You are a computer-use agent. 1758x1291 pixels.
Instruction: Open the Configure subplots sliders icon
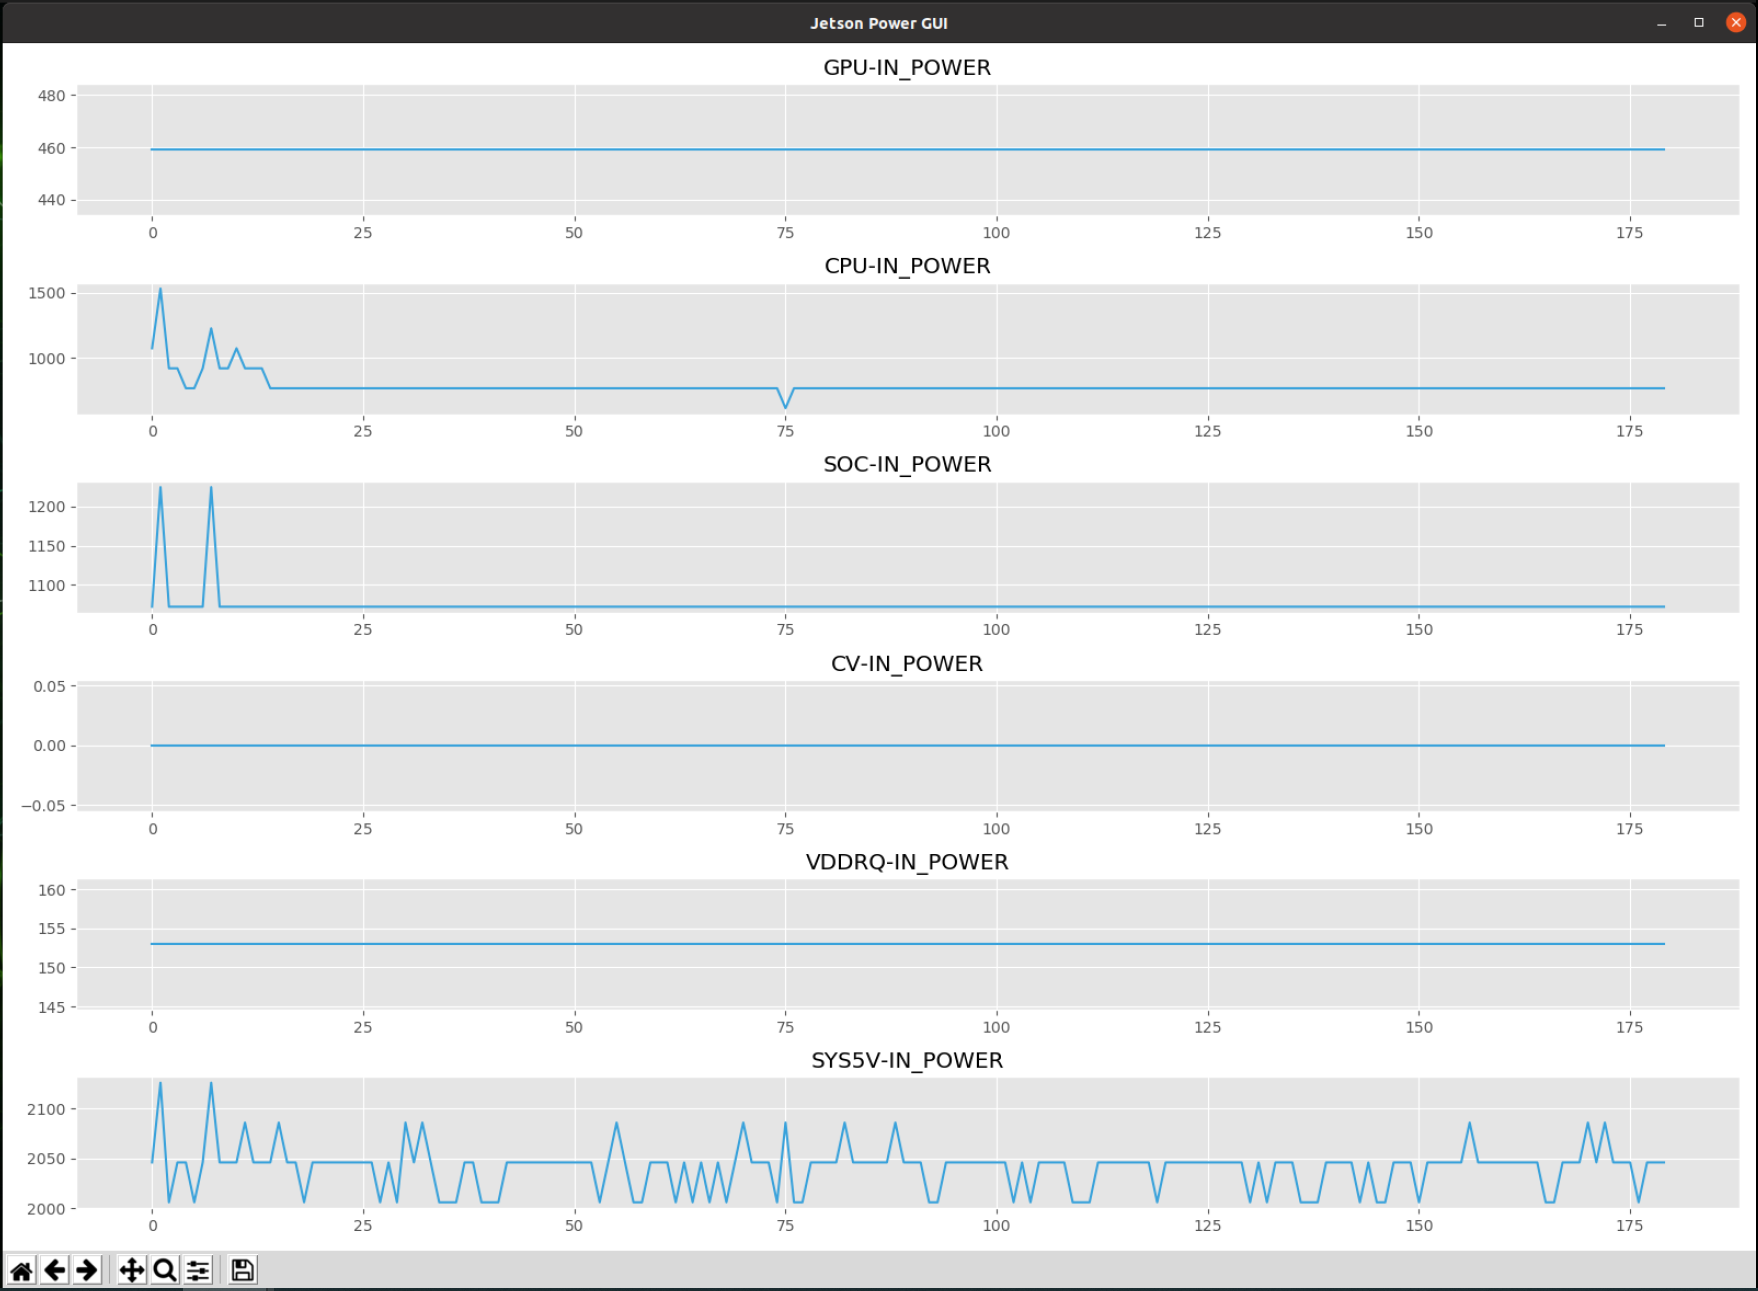pos(197,1269)
